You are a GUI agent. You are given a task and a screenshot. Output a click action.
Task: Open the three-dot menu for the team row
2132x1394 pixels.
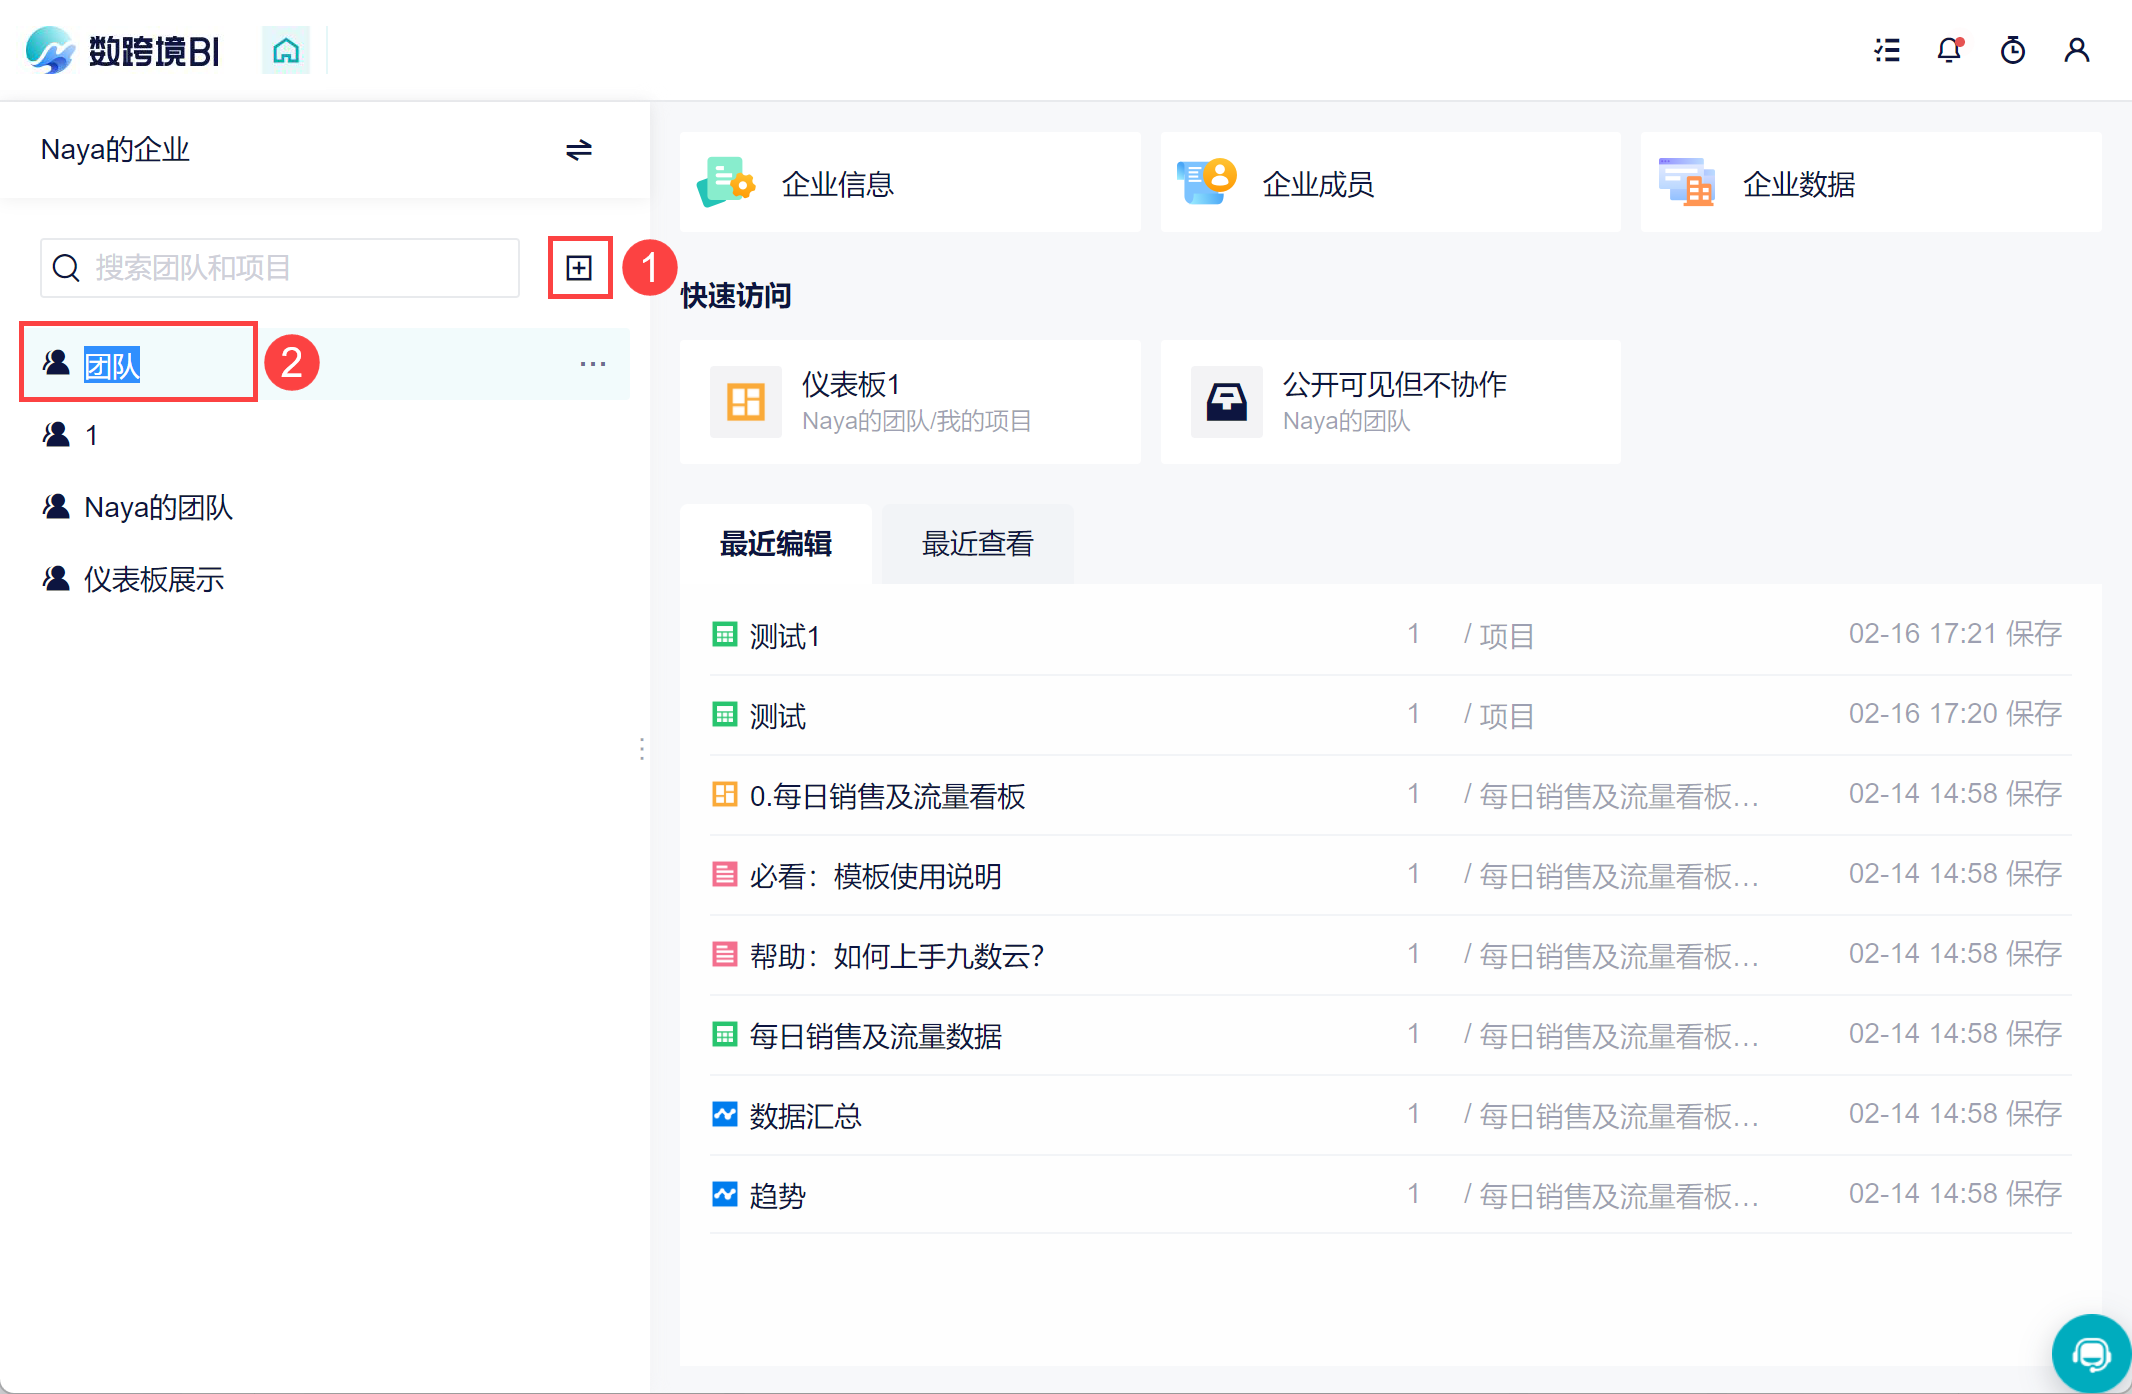pos(592,364)
